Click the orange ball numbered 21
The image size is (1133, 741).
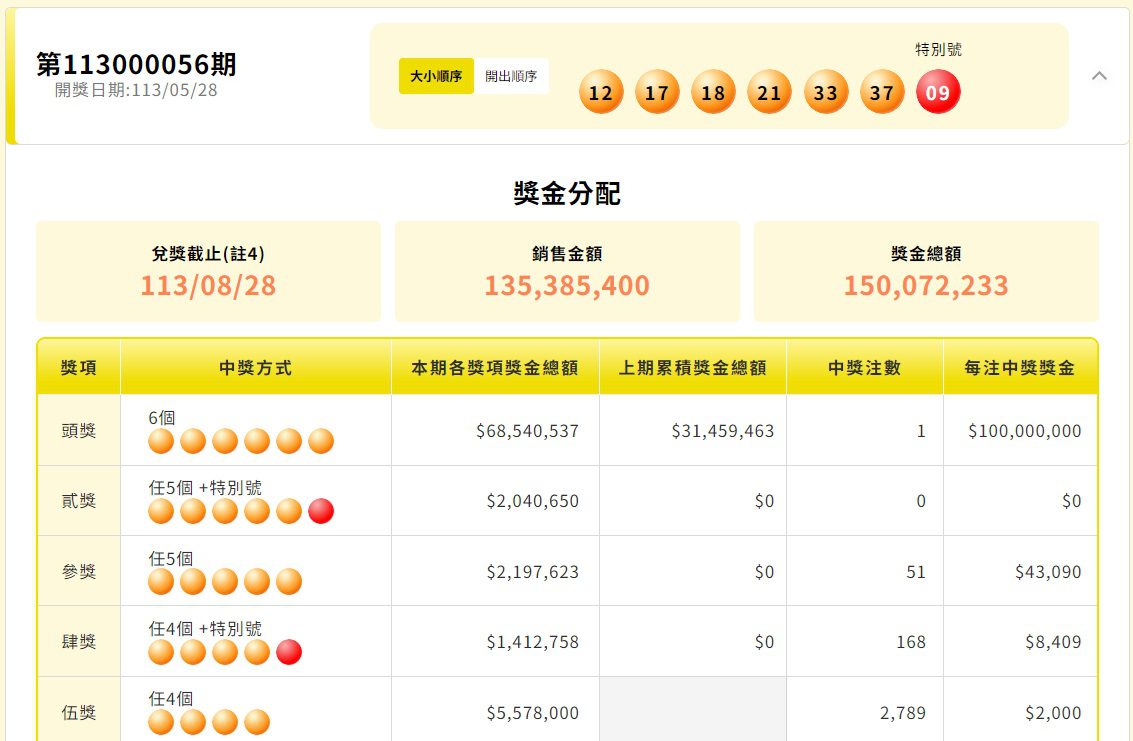[x=769, y=93]
